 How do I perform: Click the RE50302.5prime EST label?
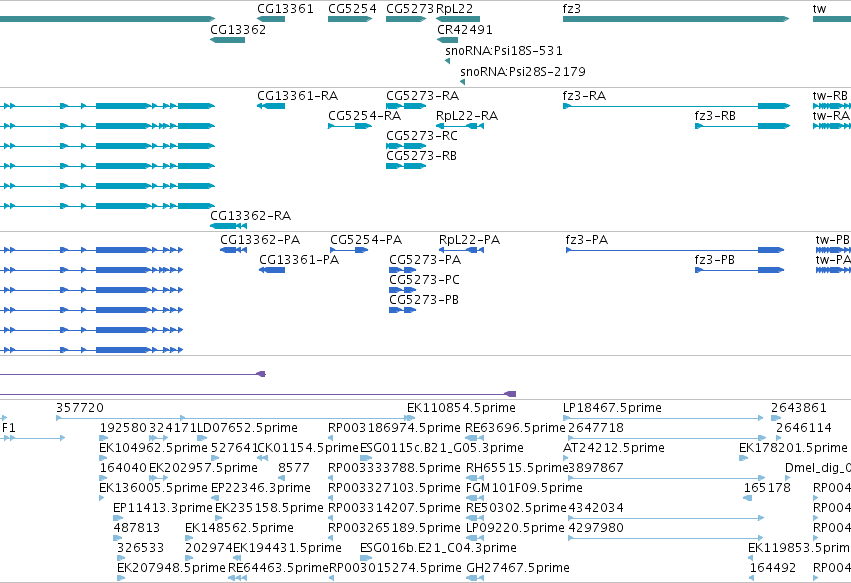516,509
